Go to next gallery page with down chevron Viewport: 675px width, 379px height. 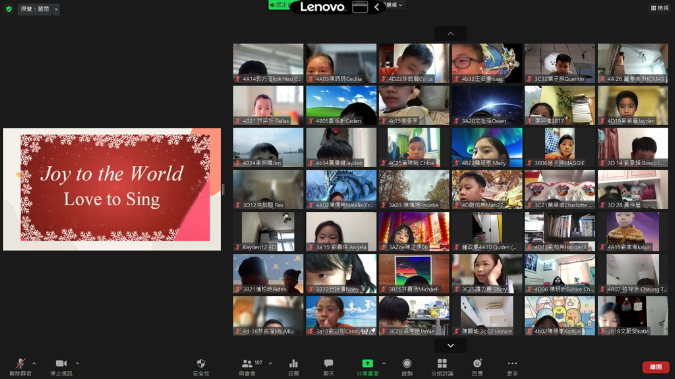[451, 345]
